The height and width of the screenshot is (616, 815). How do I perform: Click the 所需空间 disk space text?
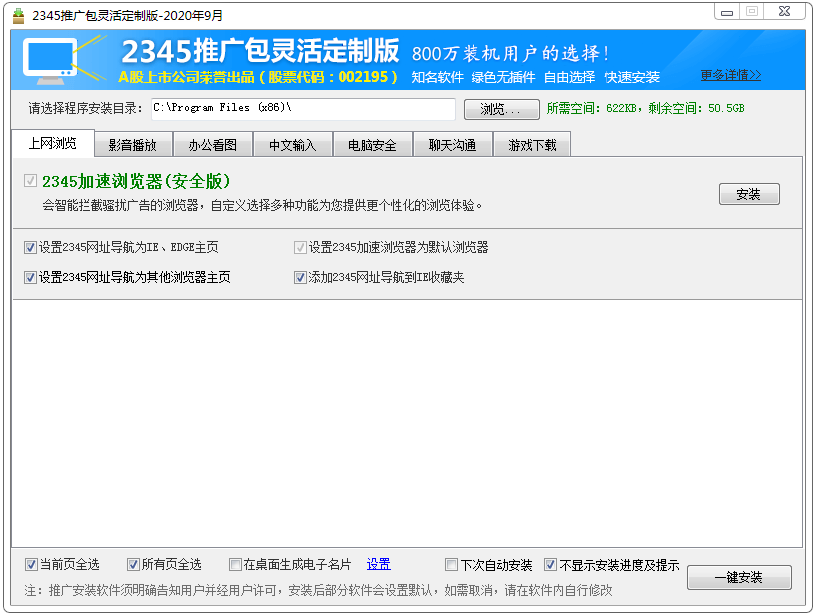(645, 109)
